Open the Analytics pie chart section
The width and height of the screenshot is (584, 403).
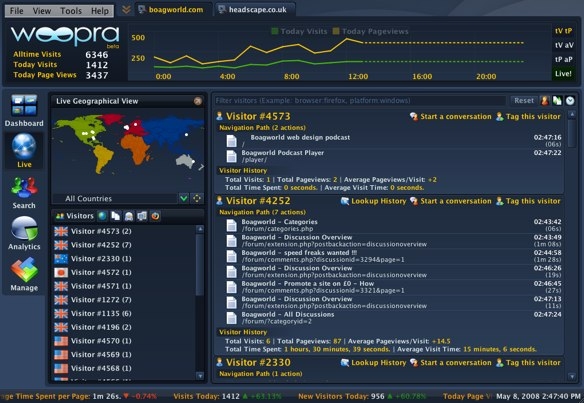24,229
